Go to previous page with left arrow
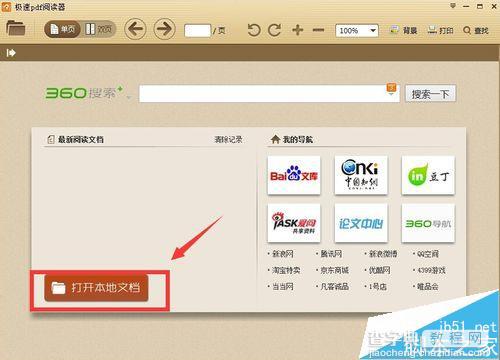 pos(135,29)
